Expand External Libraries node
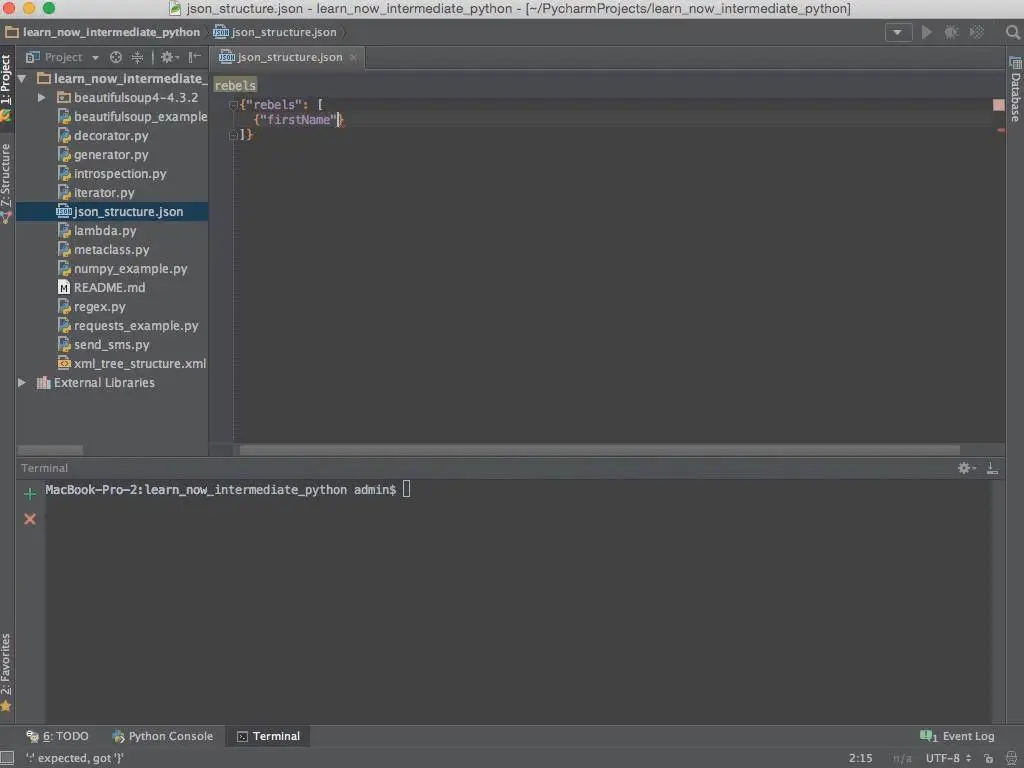This screenshot has height=768, width=1024. [22, 383]
